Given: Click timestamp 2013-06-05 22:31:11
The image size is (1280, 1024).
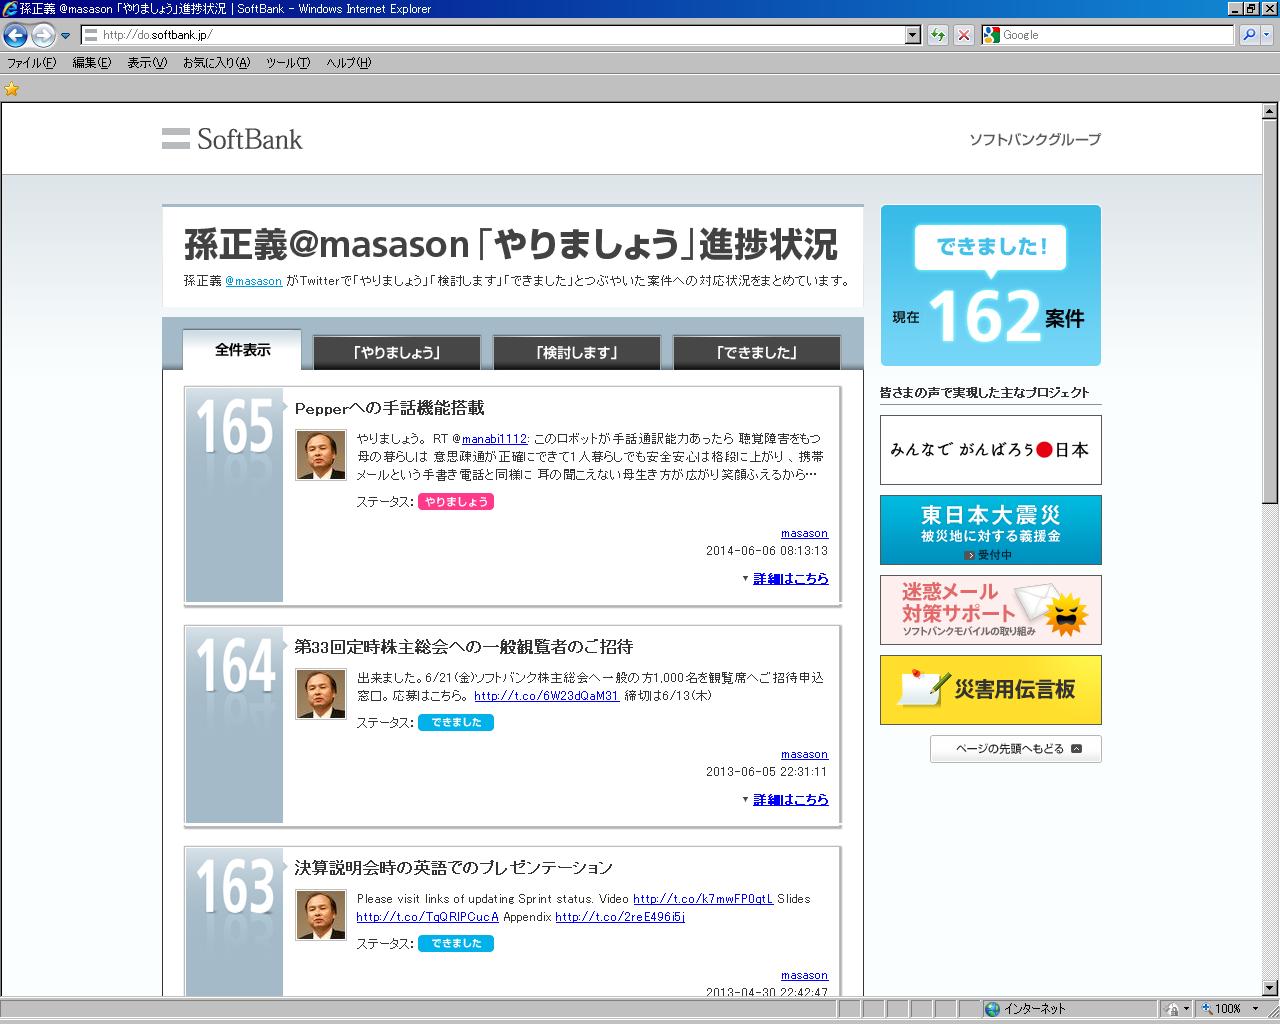Looking at the screenshot, I should coord(767,772).
